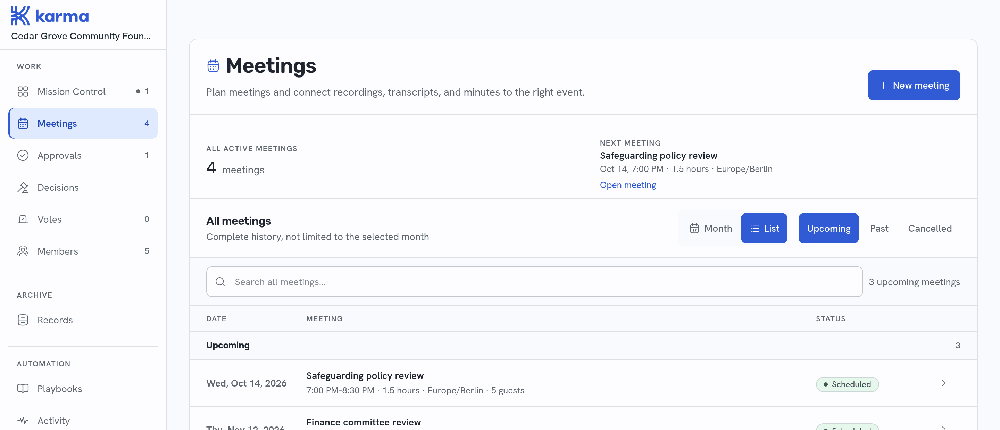Click the Votes ballot icon

coord(23,219)
